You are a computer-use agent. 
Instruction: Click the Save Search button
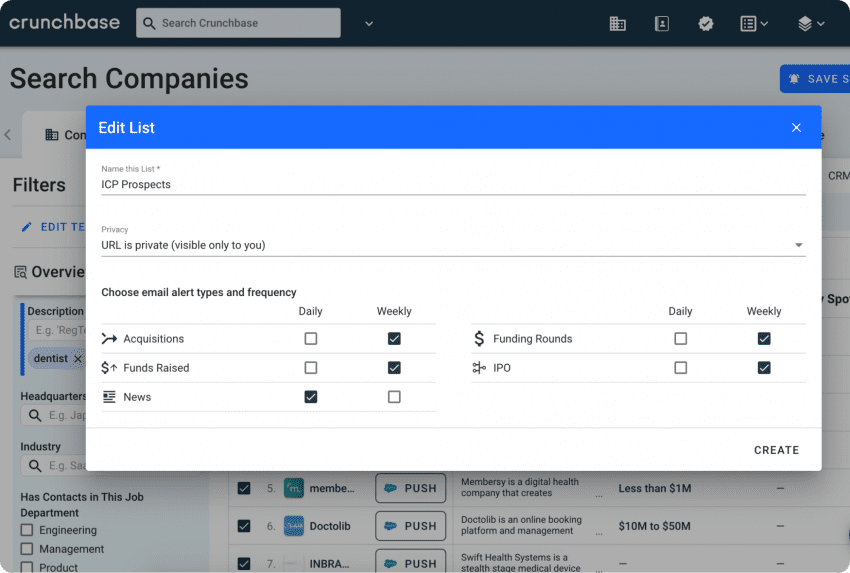point(814,79)
